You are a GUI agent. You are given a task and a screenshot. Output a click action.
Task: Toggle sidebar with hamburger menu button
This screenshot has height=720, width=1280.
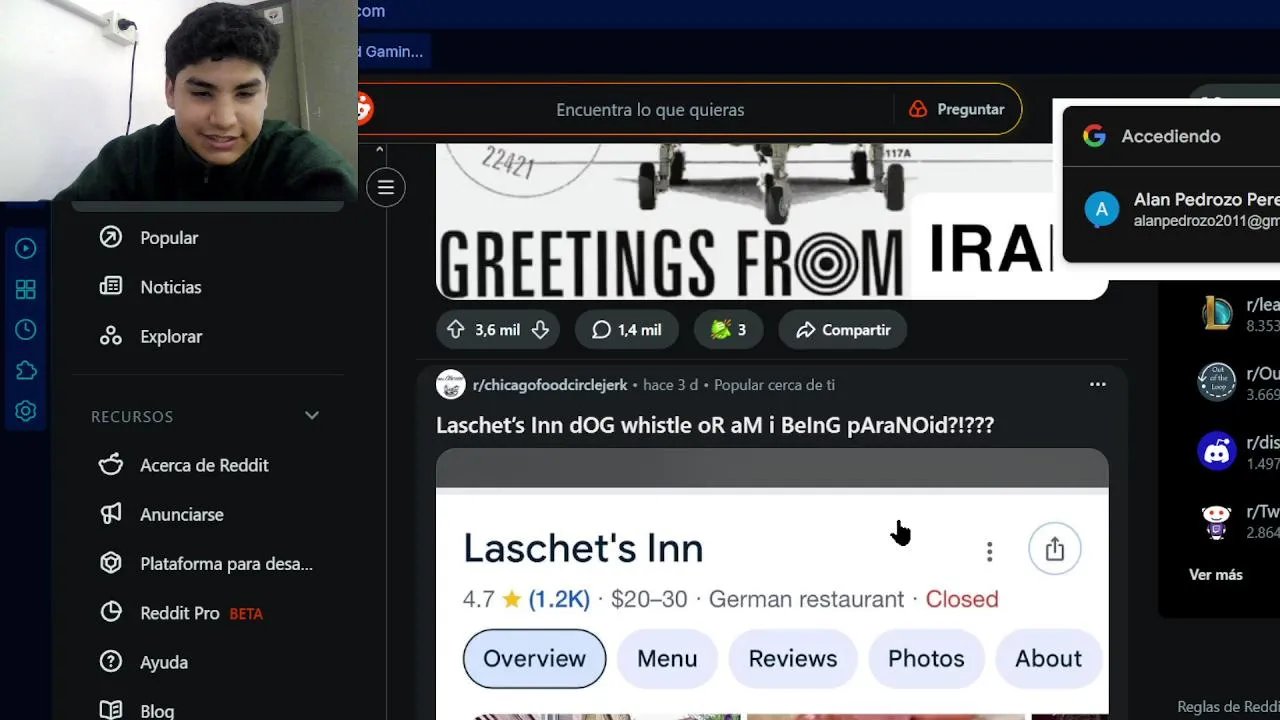386,187
